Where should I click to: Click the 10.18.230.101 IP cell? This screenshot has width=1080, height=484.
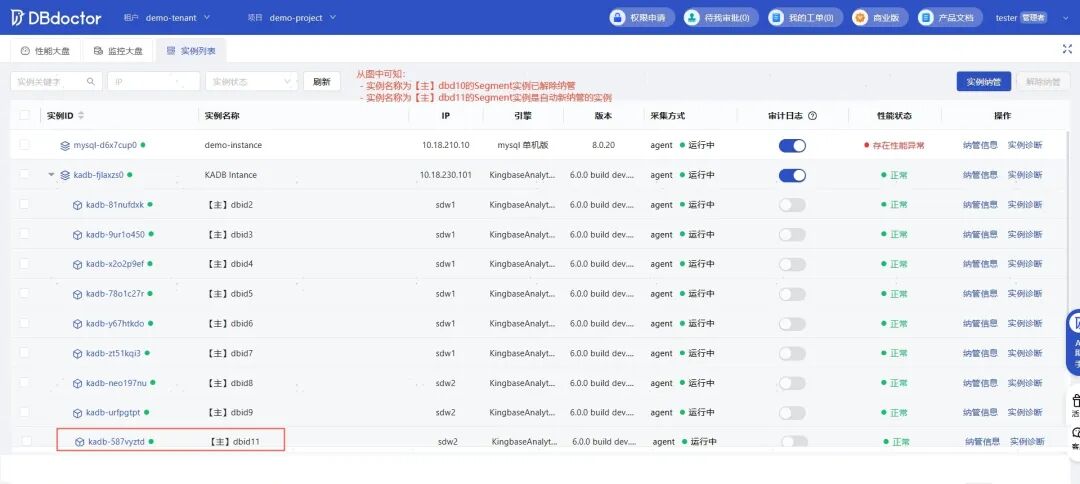pyautogui.click(x=446, y=175)
